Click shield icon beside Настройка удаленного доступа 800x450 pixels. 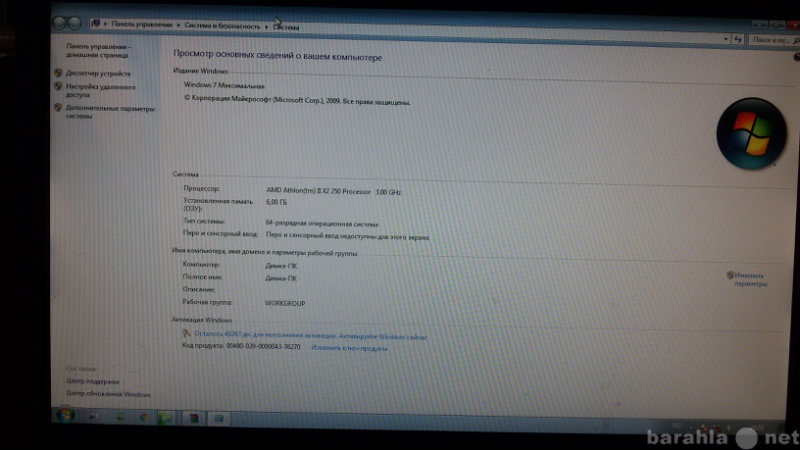pyautogui.click(x=58, y=86)
